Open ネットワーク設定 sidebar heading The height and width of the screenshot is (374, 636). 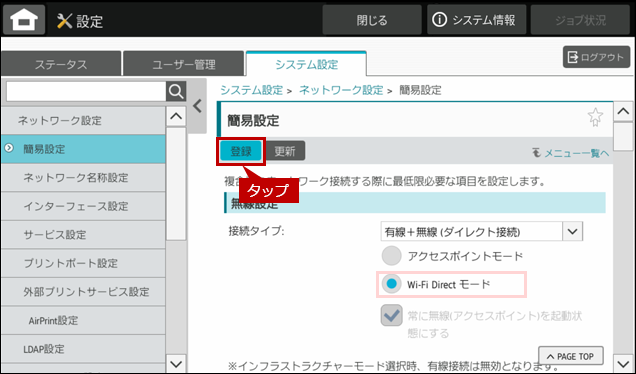point(83,120)
